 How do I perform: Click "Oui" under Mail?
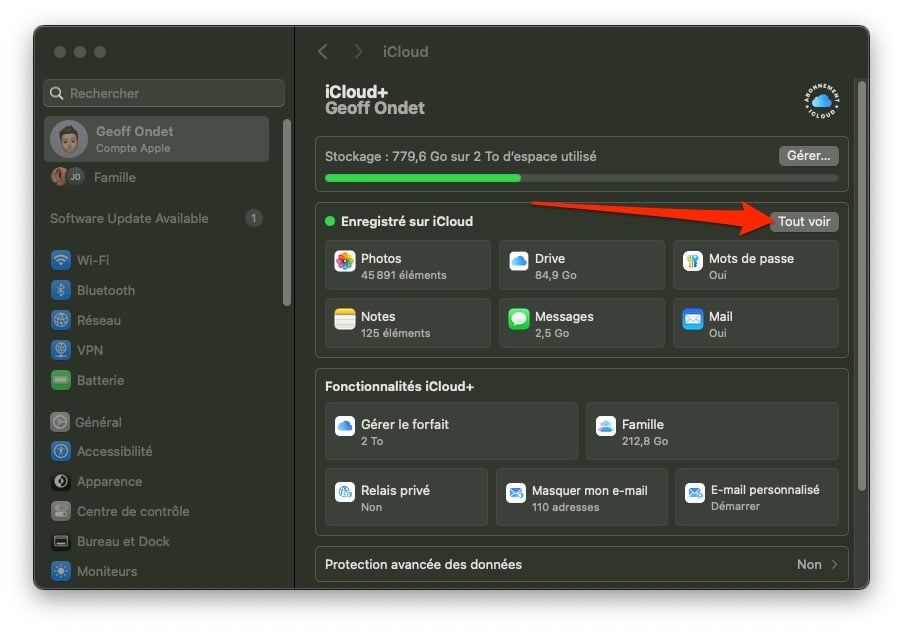pyautogui.click(x=718, y=333)
